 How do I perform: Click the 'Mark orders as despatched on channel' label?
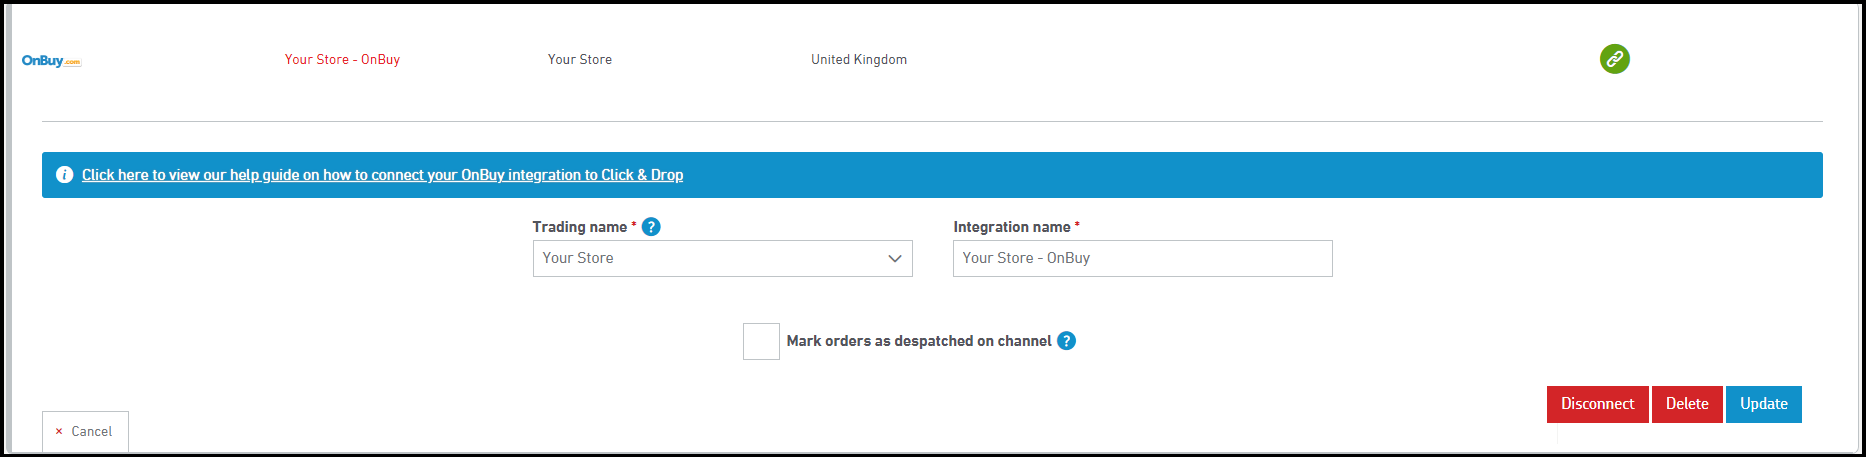[x=918, y=341]
